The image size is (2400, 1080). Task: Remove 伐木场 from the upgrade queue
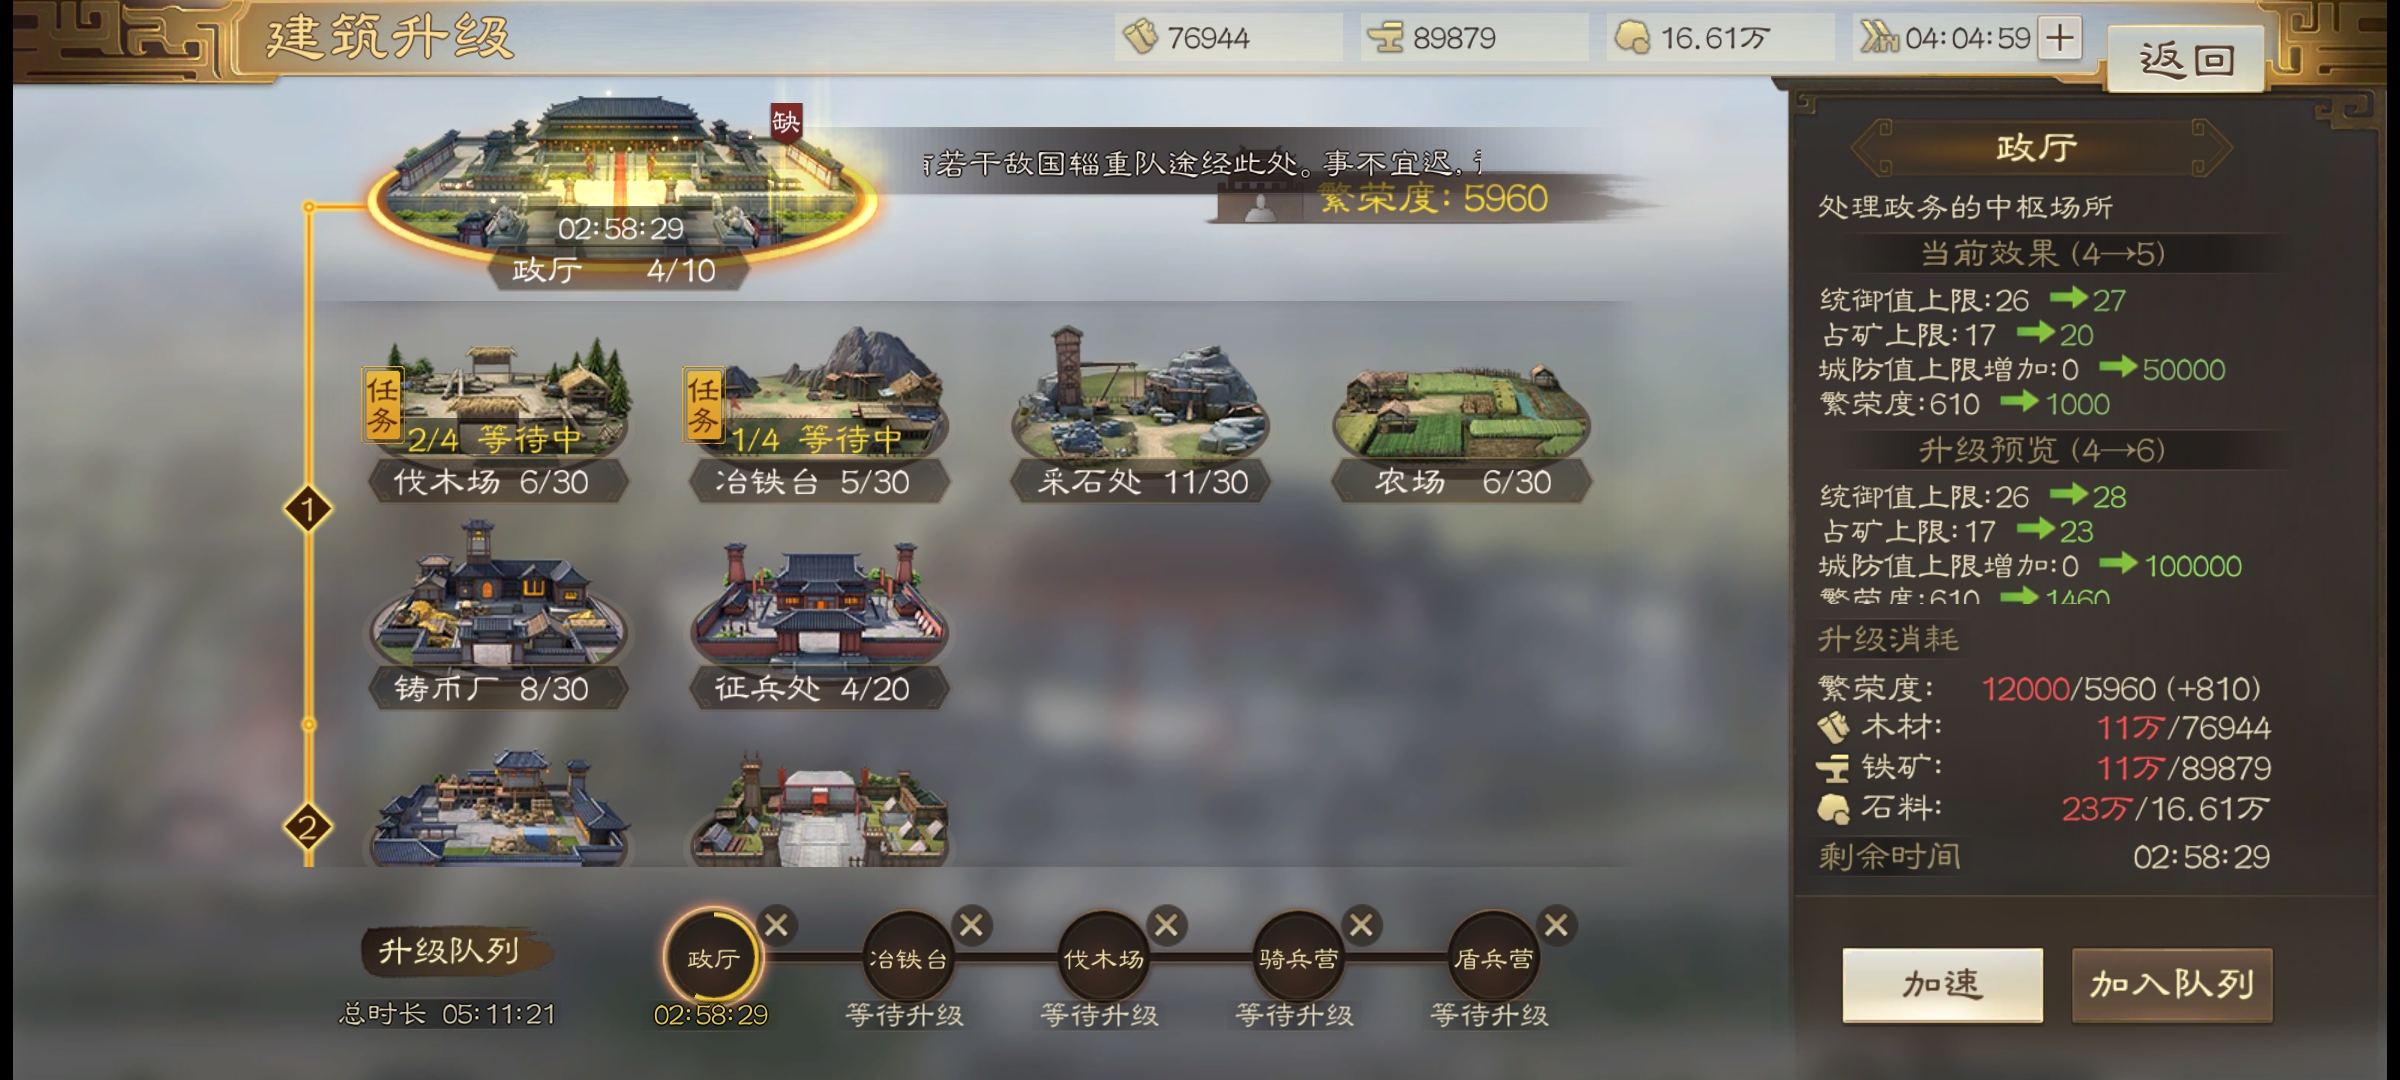[x=1166, y=925]
